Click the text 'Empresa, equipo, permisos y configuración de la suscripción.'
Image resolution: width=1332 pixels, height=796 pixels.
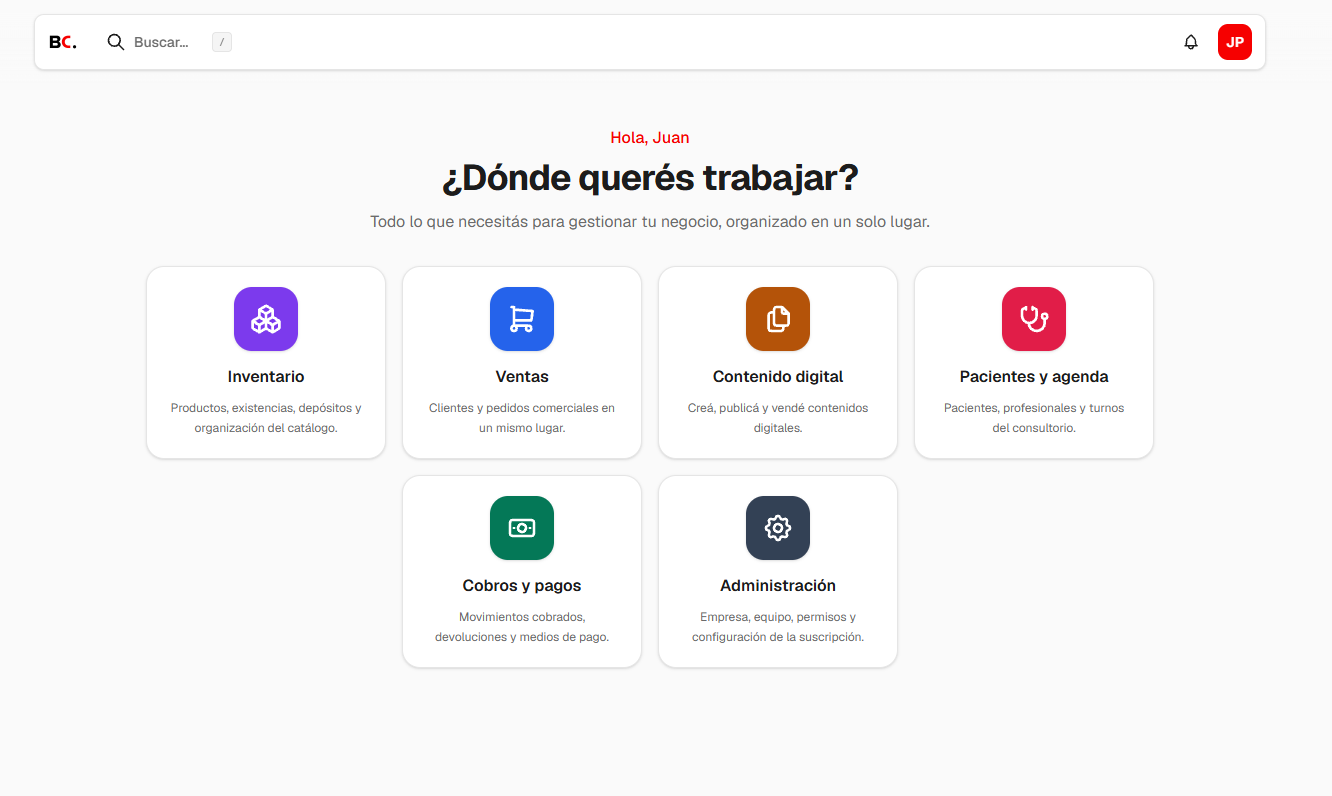coord(778,627)
